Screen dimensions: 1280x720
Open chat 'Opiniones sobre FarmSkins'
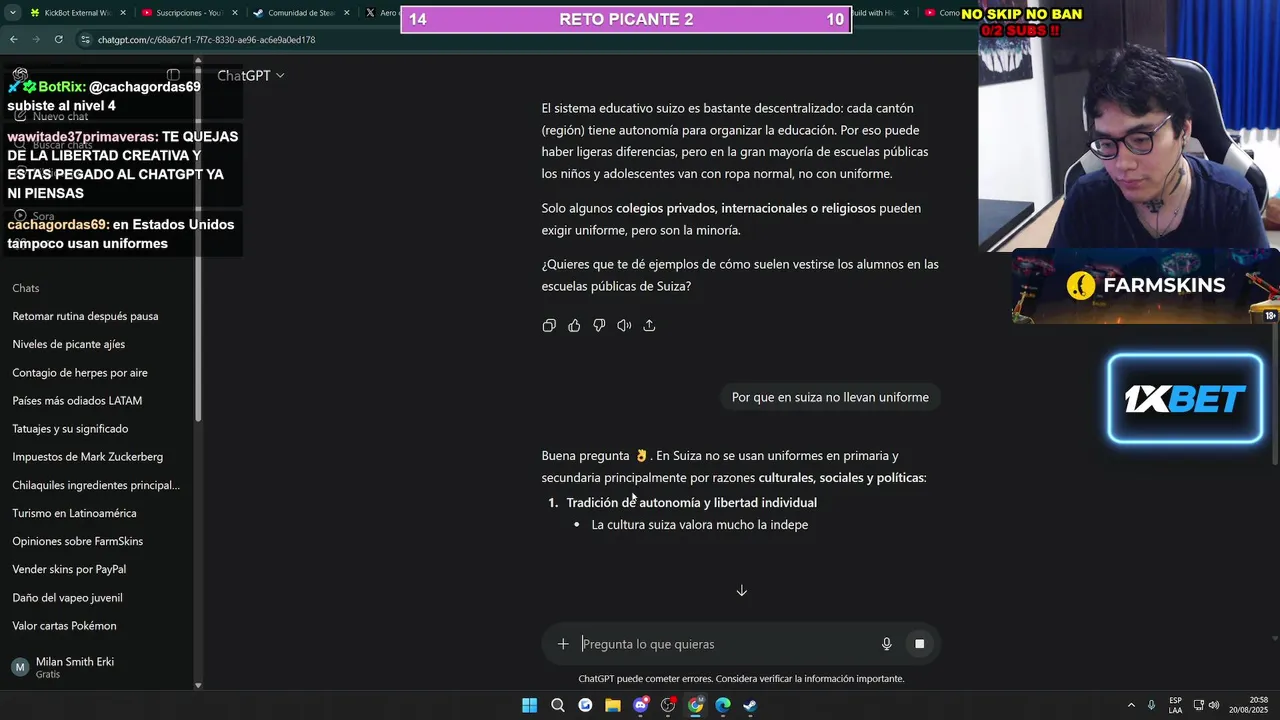pyautogui.click(x=98, y=541)
